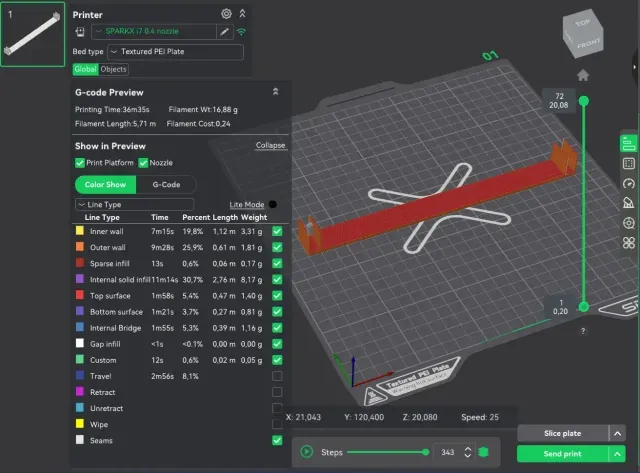Uncheck Outer wall visibility checkbox

click(x=277, y=247)
